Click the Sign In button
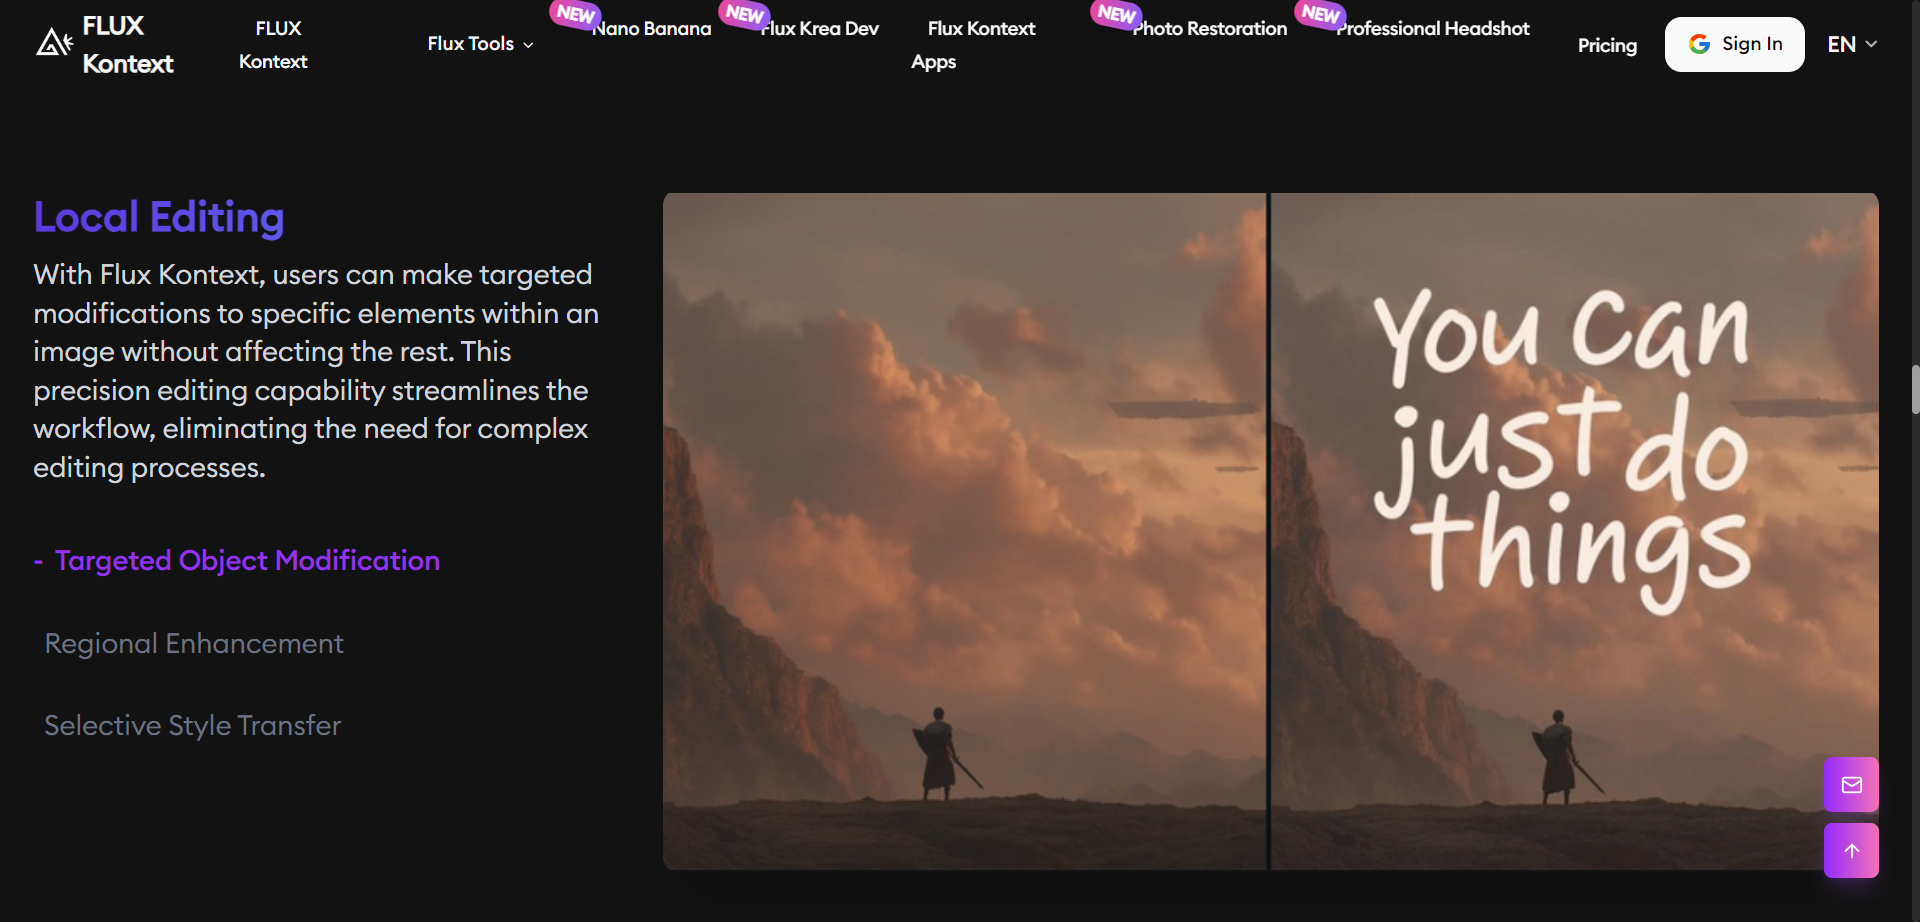The width and height of the screenshot is (1920, 922). 1734,44
